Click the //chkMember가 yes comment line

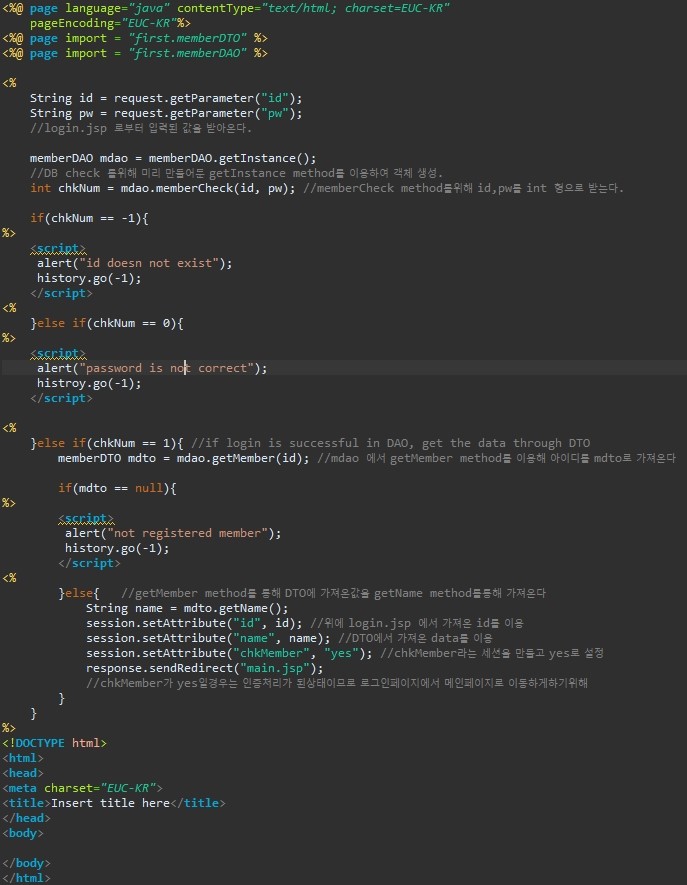click(x=337, y=683)
